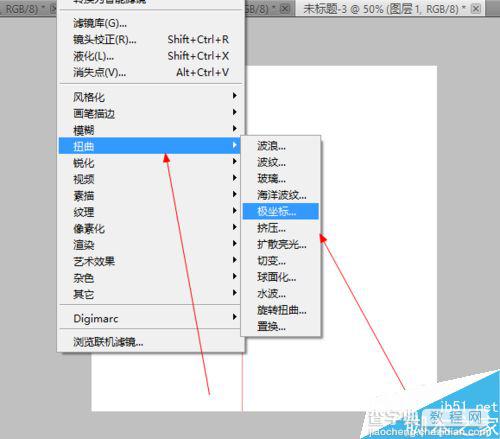Open the 杂色 submenu
Image resolution: width=500 pixels, height=439 pixels.
[150, 278]
